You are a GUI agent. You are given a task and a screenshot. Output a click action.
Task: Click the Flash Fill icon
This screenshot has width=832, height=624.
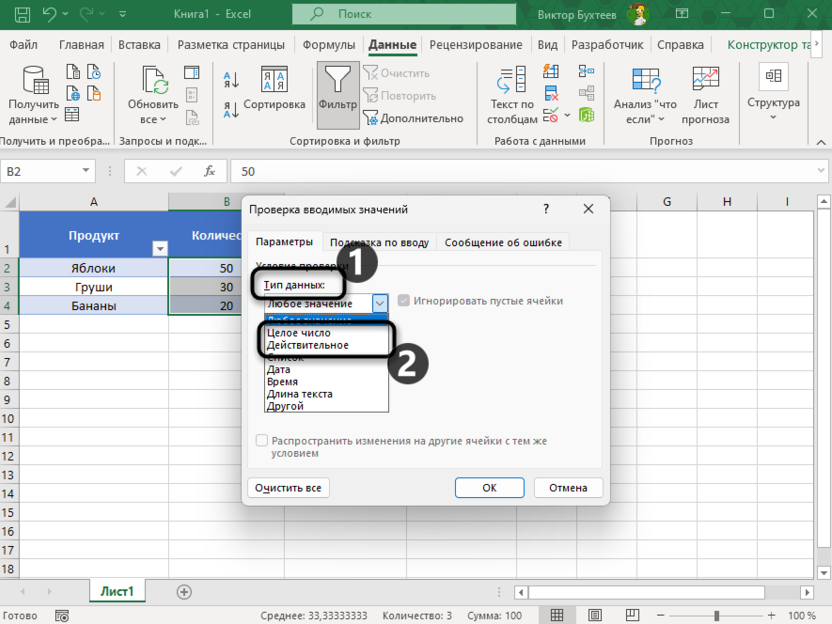(551, 71)
